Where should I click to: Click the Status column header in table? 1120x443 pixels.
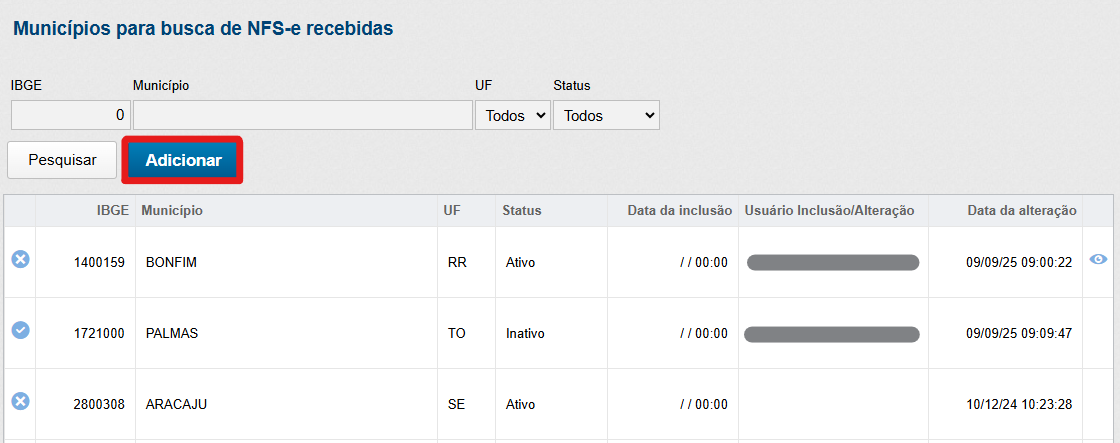[x=522, y=210]
